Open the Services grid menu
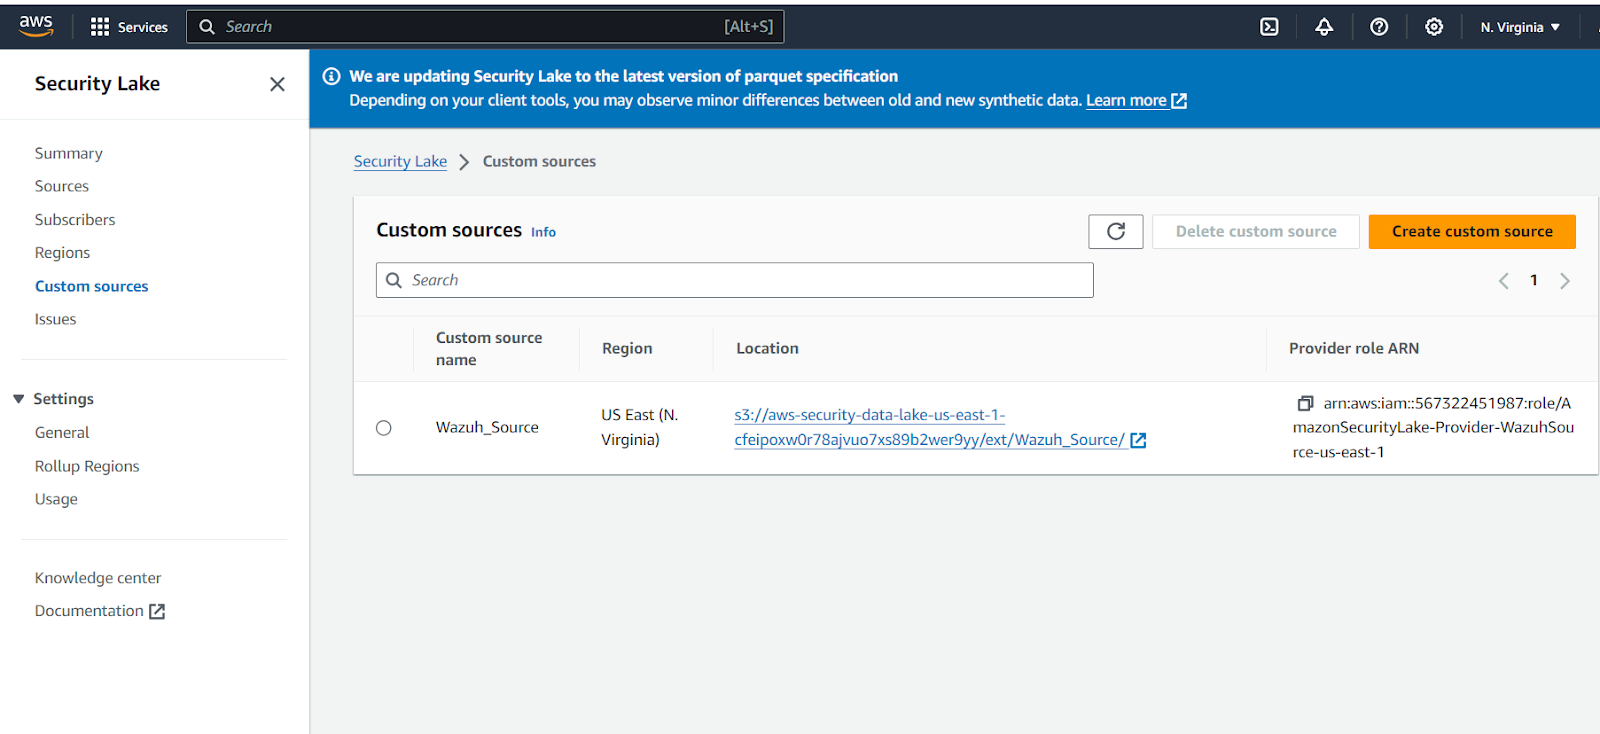The height and width of the screenshot is (734, 1600). (129, 27)
